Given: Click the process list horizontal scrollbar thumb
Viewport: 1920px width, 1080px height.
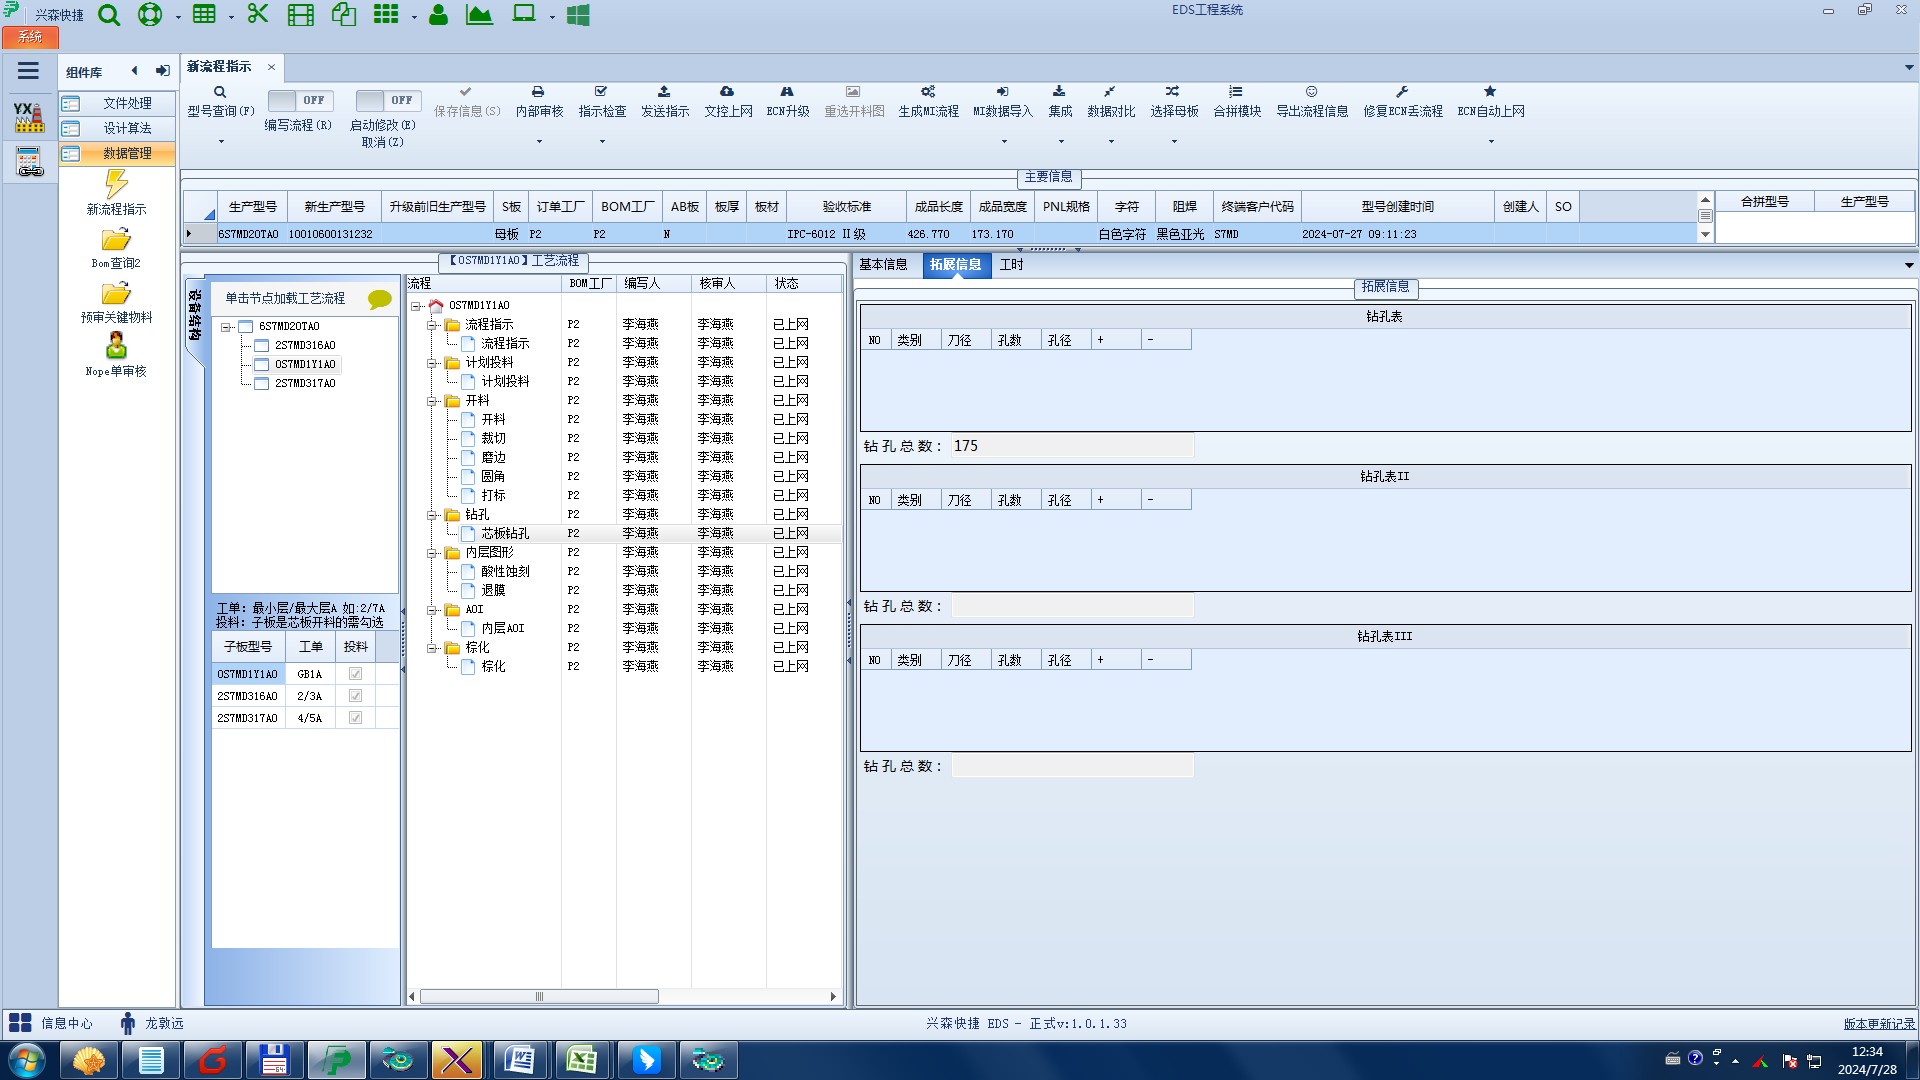Looking at the screenshot, I should coord(539,997).
